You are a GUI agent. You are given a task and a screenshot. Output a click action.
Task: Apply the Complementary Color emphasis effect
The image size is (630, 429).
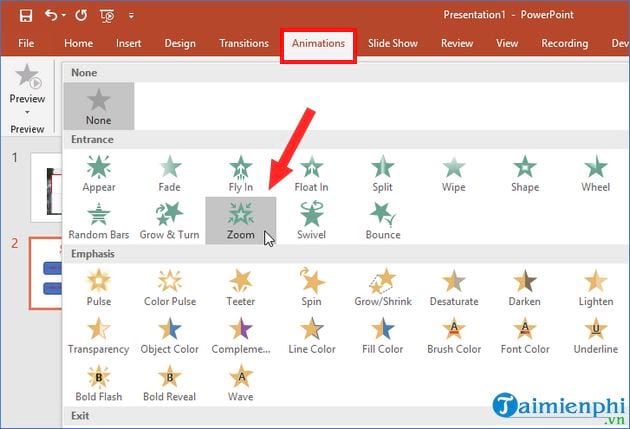[x=241, y=335]
